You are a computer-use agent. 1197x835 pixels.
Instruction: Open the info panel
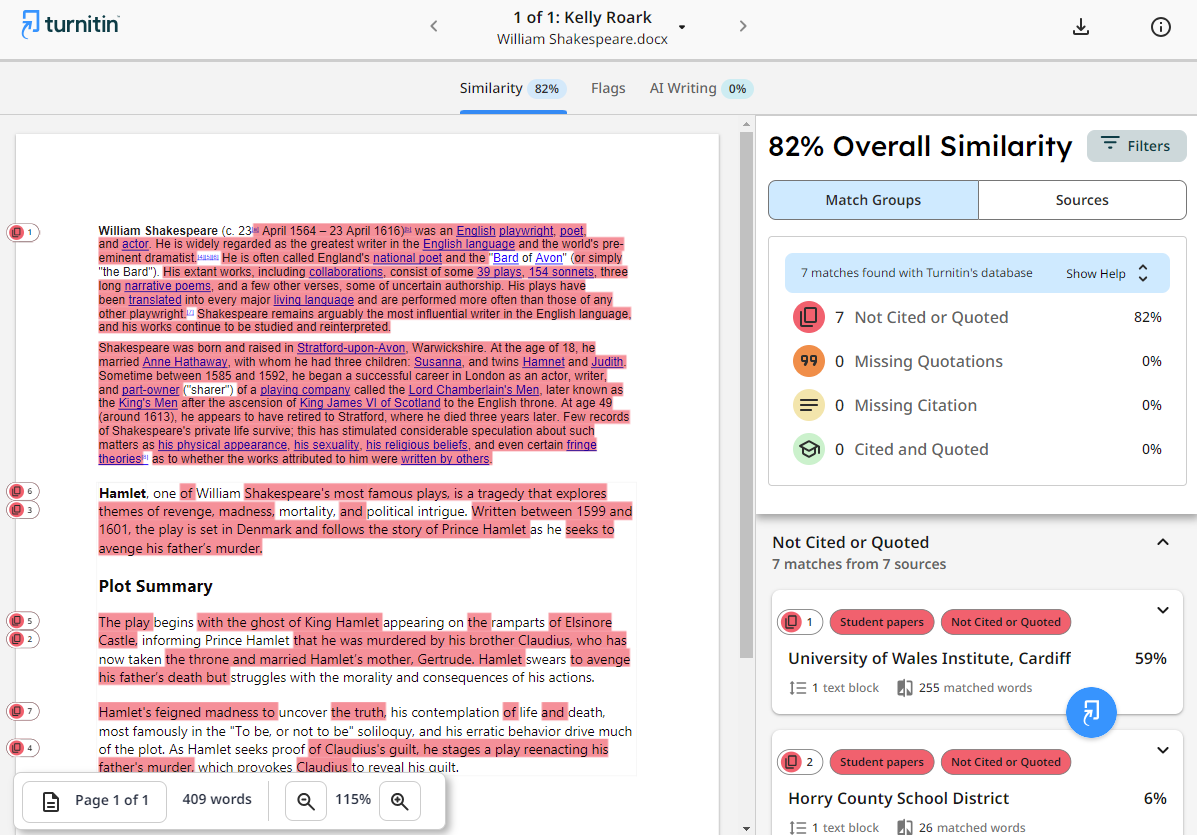click(x=1160, y=27)
